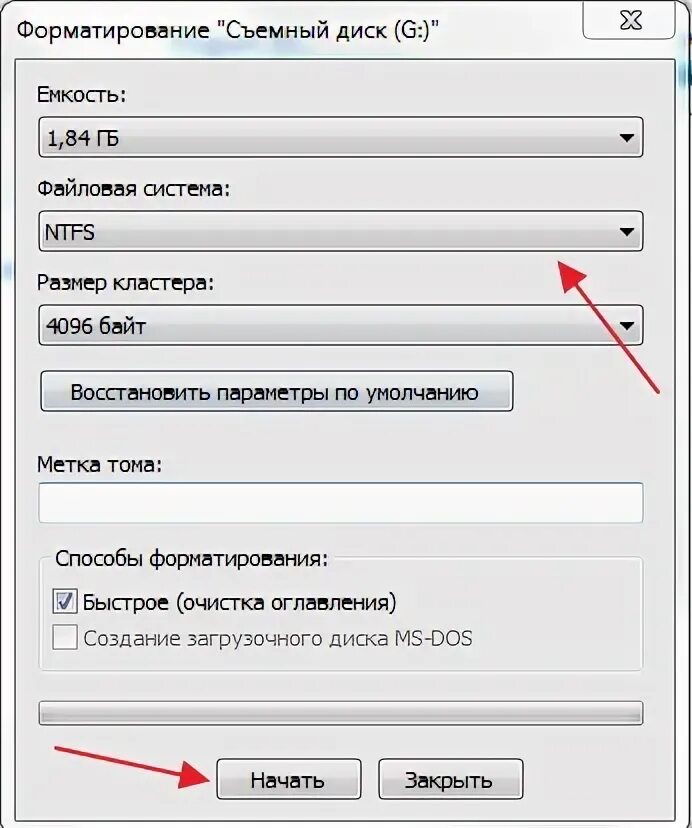The height and width of the screenshot is (828, 692).
Task: Click the 1,84 ГБ capacity value
Action: [83, 138]
